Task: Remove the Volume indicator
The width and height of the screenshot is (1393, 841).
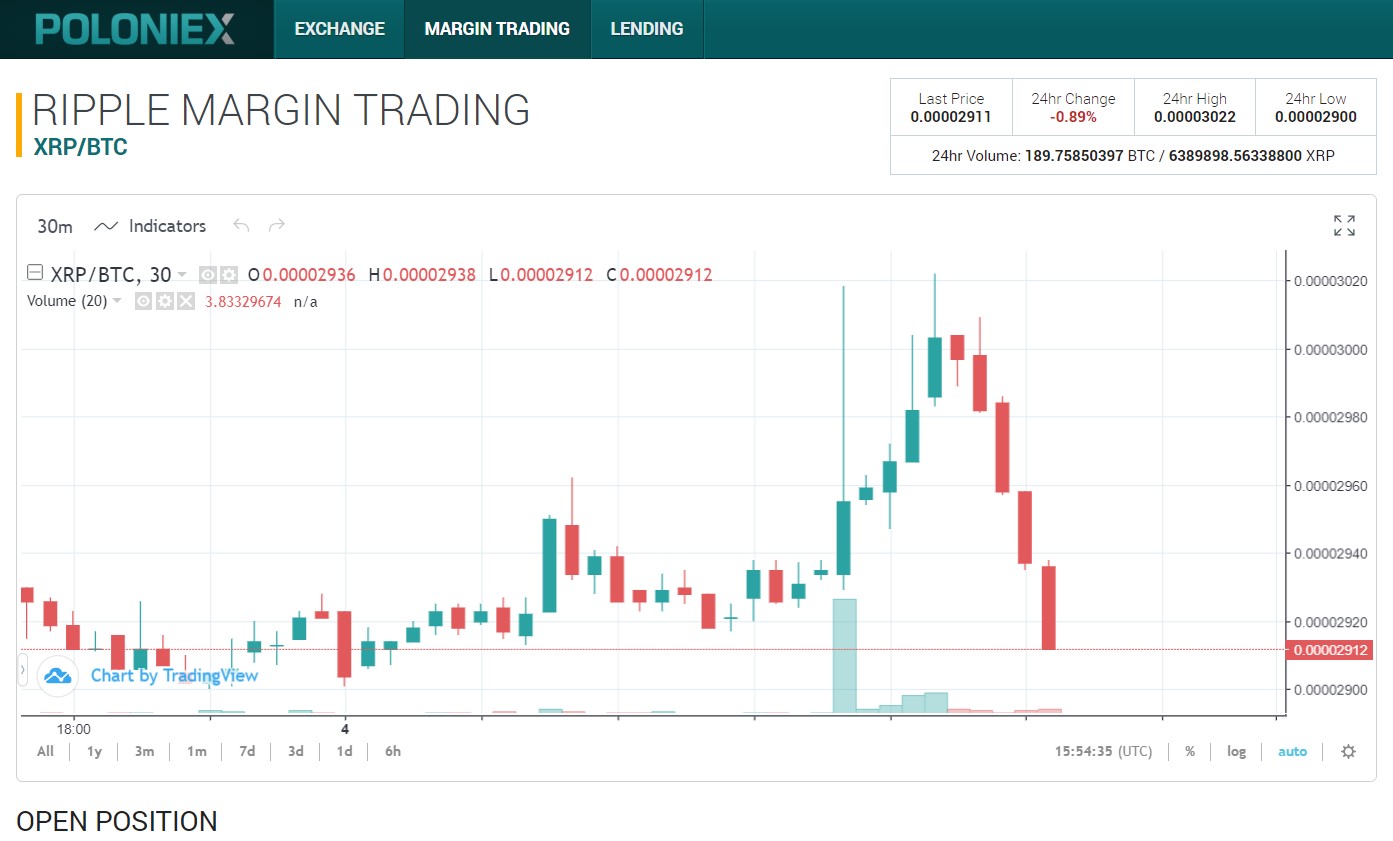Action: (x=186, y=301)
